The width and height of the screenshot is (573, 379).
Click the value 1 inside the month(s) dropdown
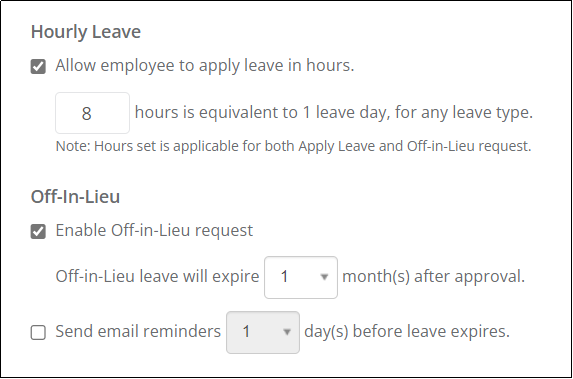(284, 277)
